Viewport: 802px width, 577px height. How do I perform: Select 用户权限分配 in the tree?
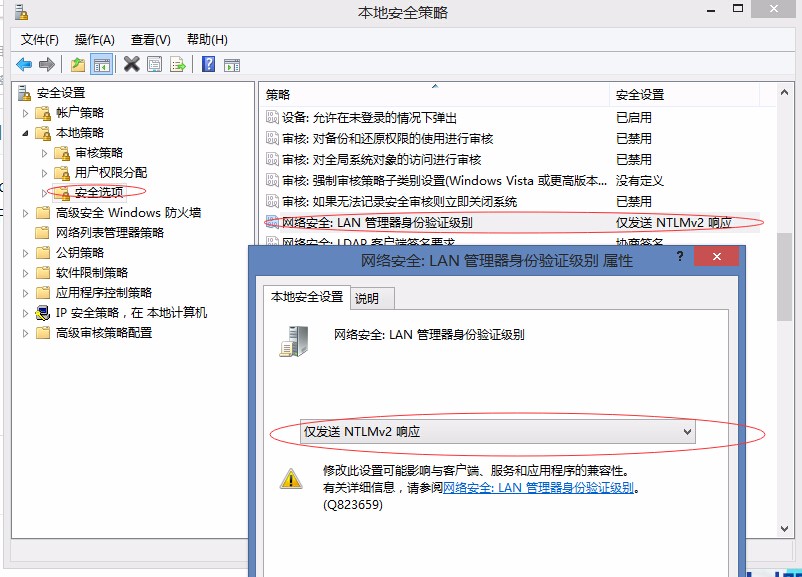click(x=110, y=172)
